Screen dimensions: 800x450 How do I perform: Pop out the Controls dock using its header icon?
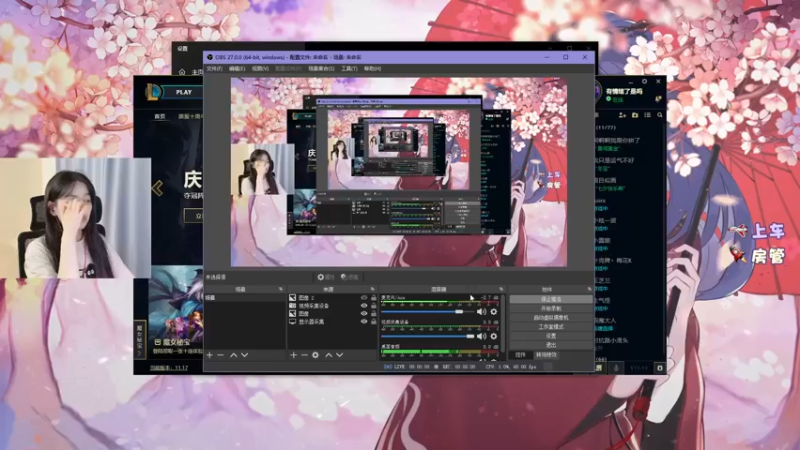click(589, 289)
